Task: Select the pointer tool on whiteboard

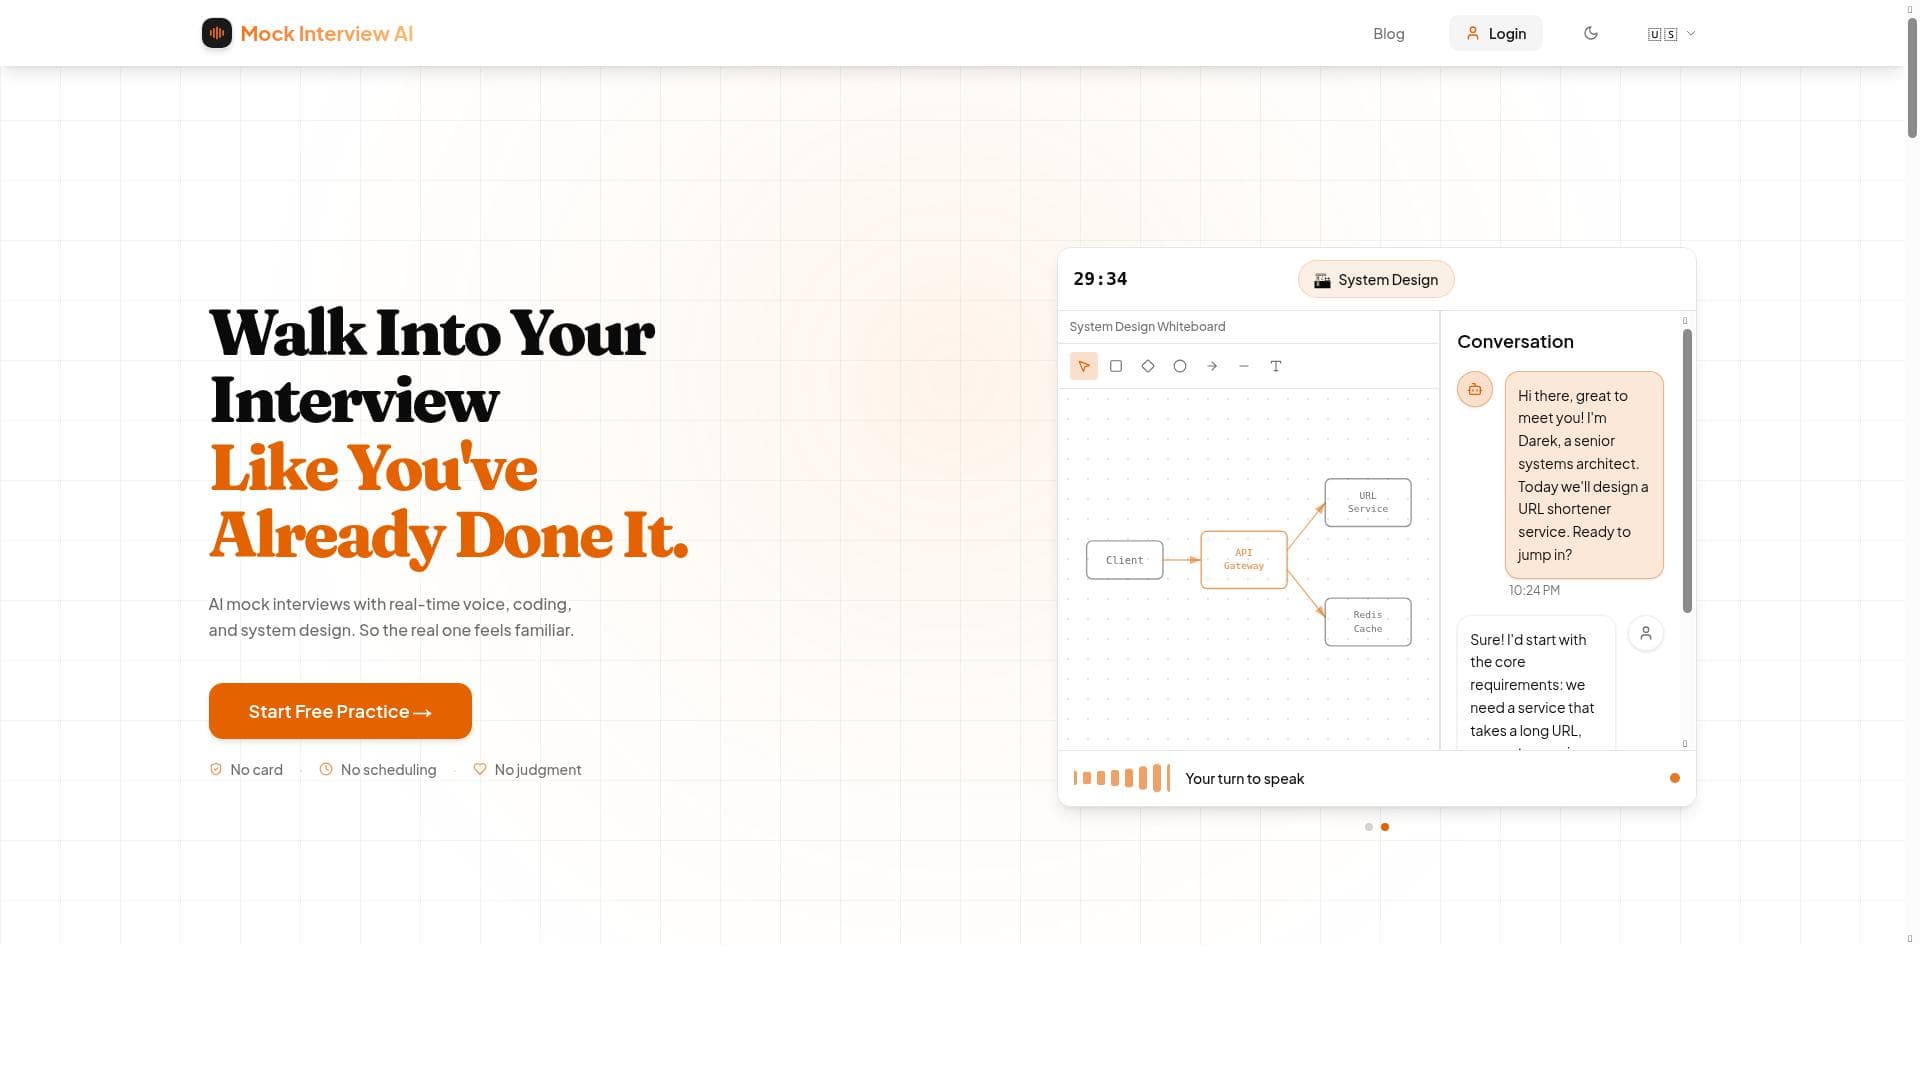Action: pos(1083,366)
